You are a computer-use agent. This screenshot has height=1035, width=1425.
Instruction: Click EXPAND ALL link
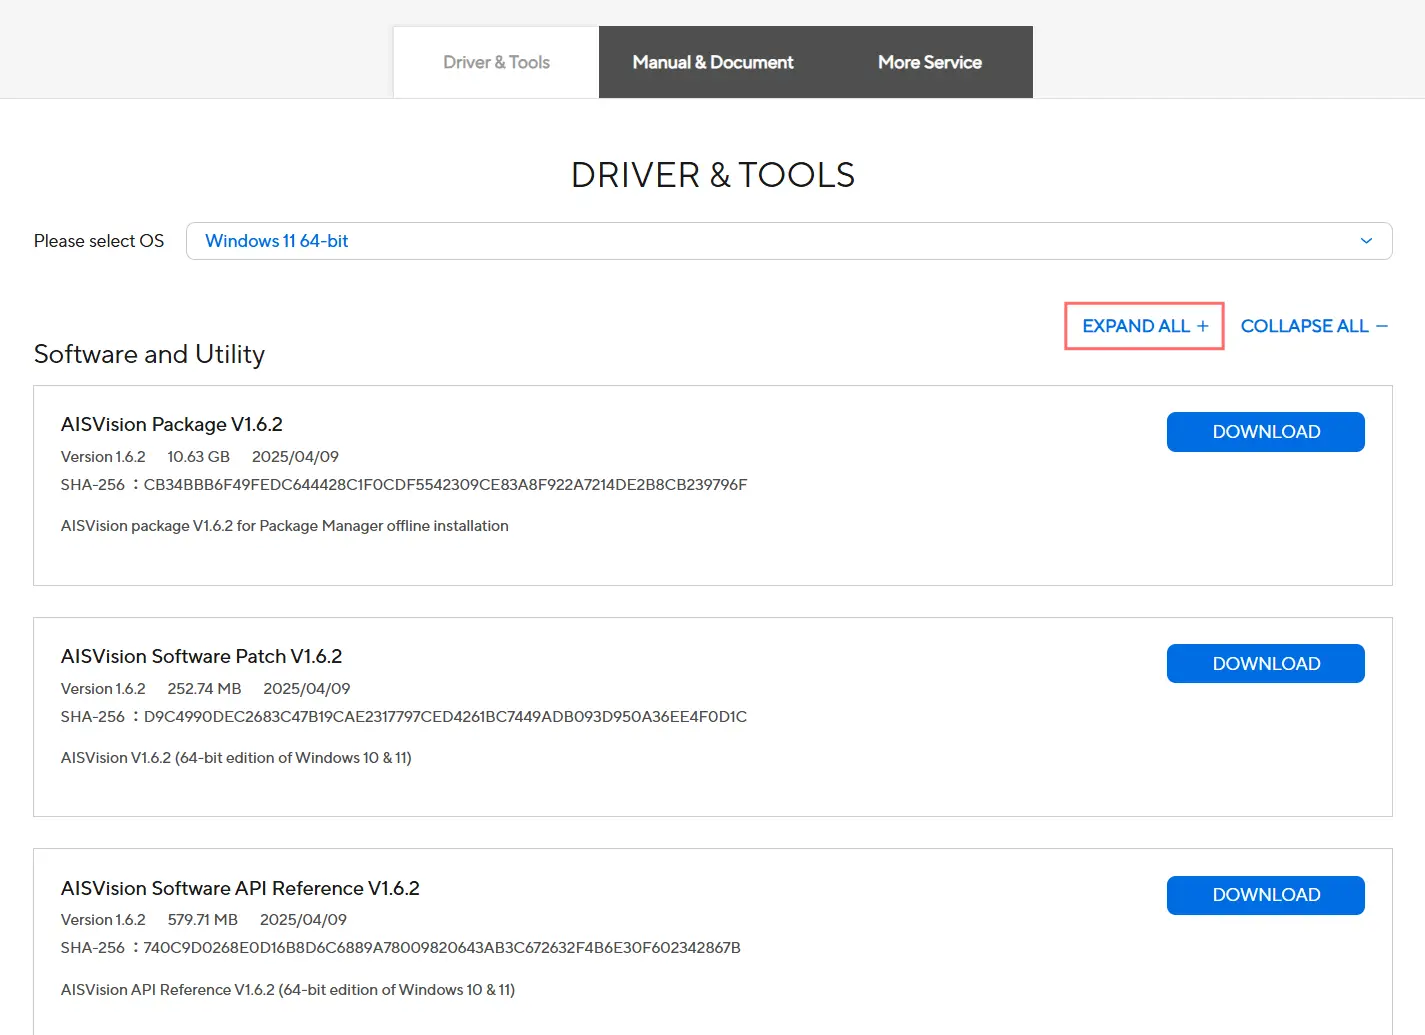pyautogui.click(x=1145, y=326)
